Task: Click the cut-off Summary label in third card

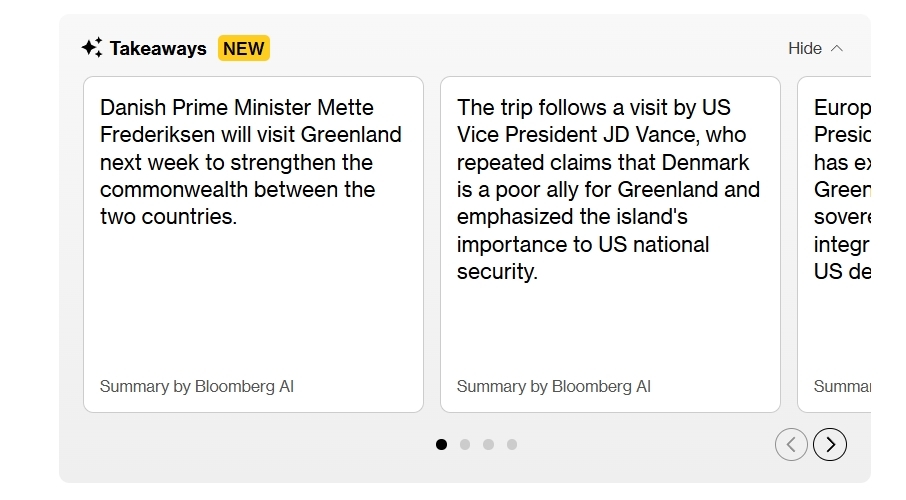Action: 841,386
